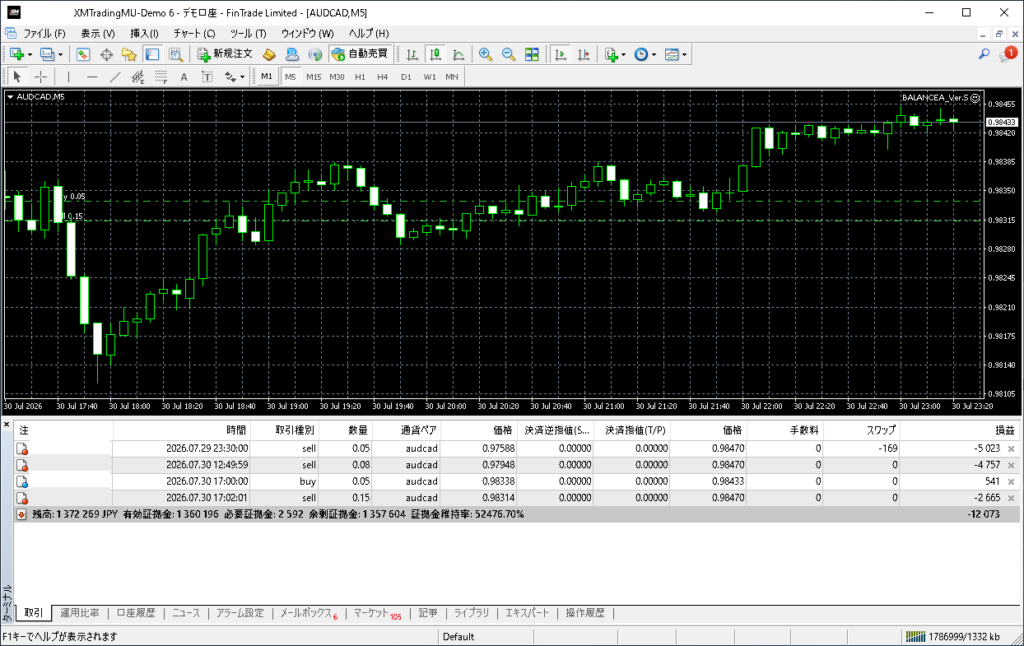Expand the templates dropdown arrow
Image resolution: width=1024 pixels, height=646 pixels.
pos(684,55)
